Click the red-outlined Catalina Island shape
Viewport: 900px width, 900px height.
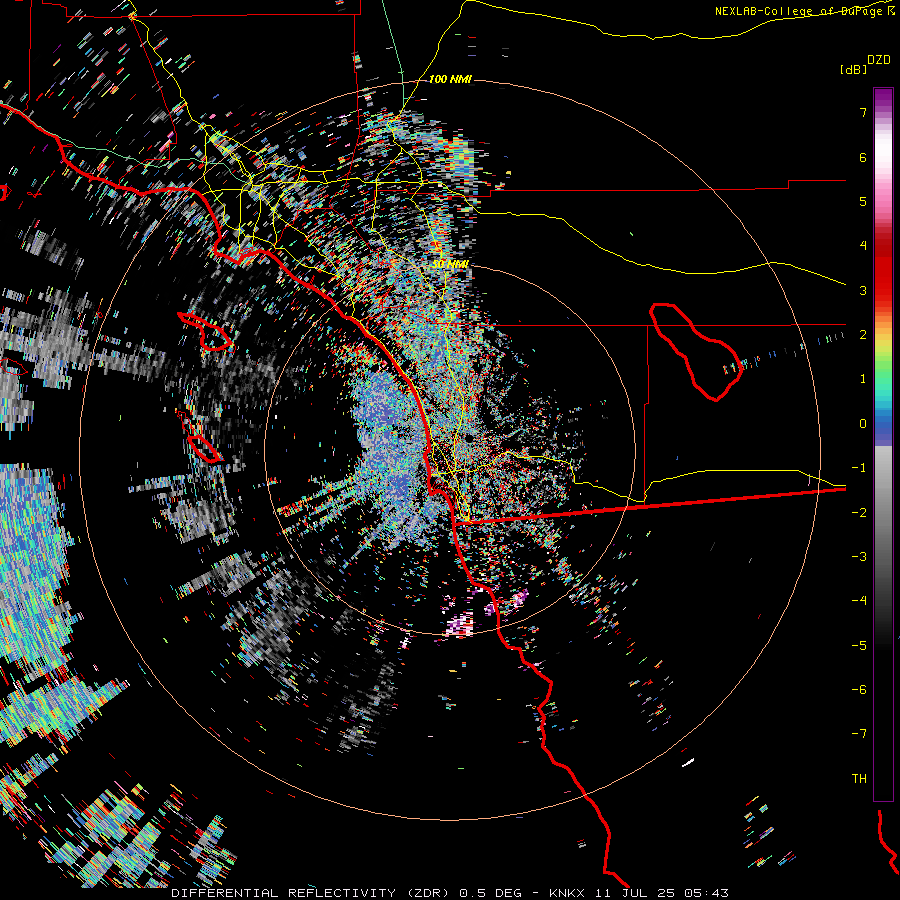(x=205, y=331)
